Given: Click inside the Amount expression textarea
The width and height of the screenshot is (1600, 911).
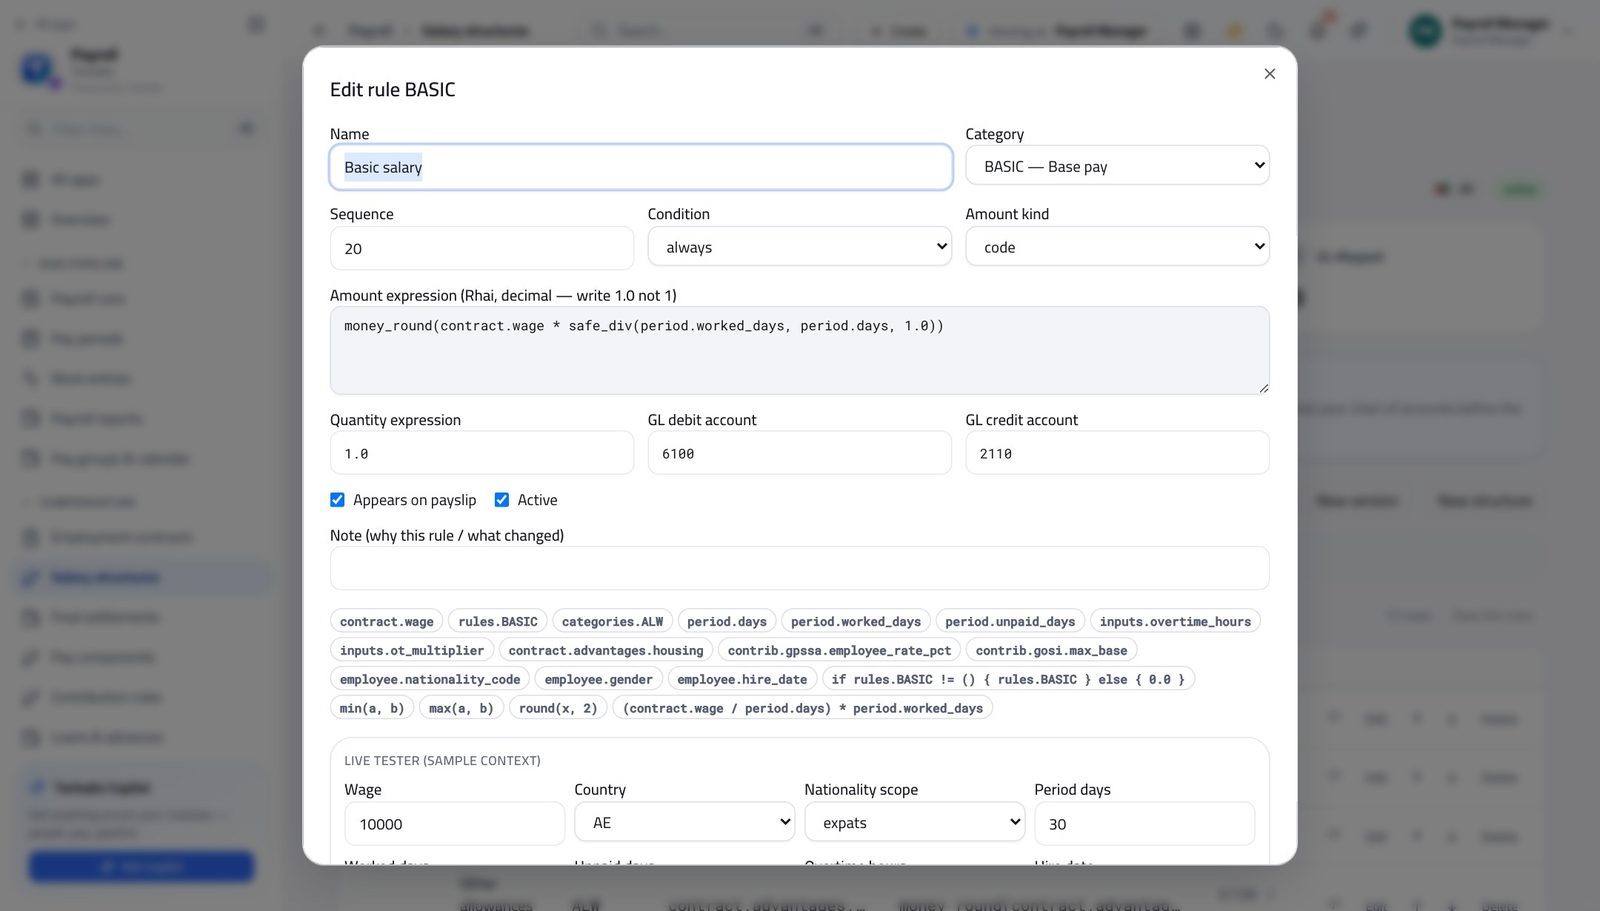Looking at the screenshot, I should [x=799, y=350].
